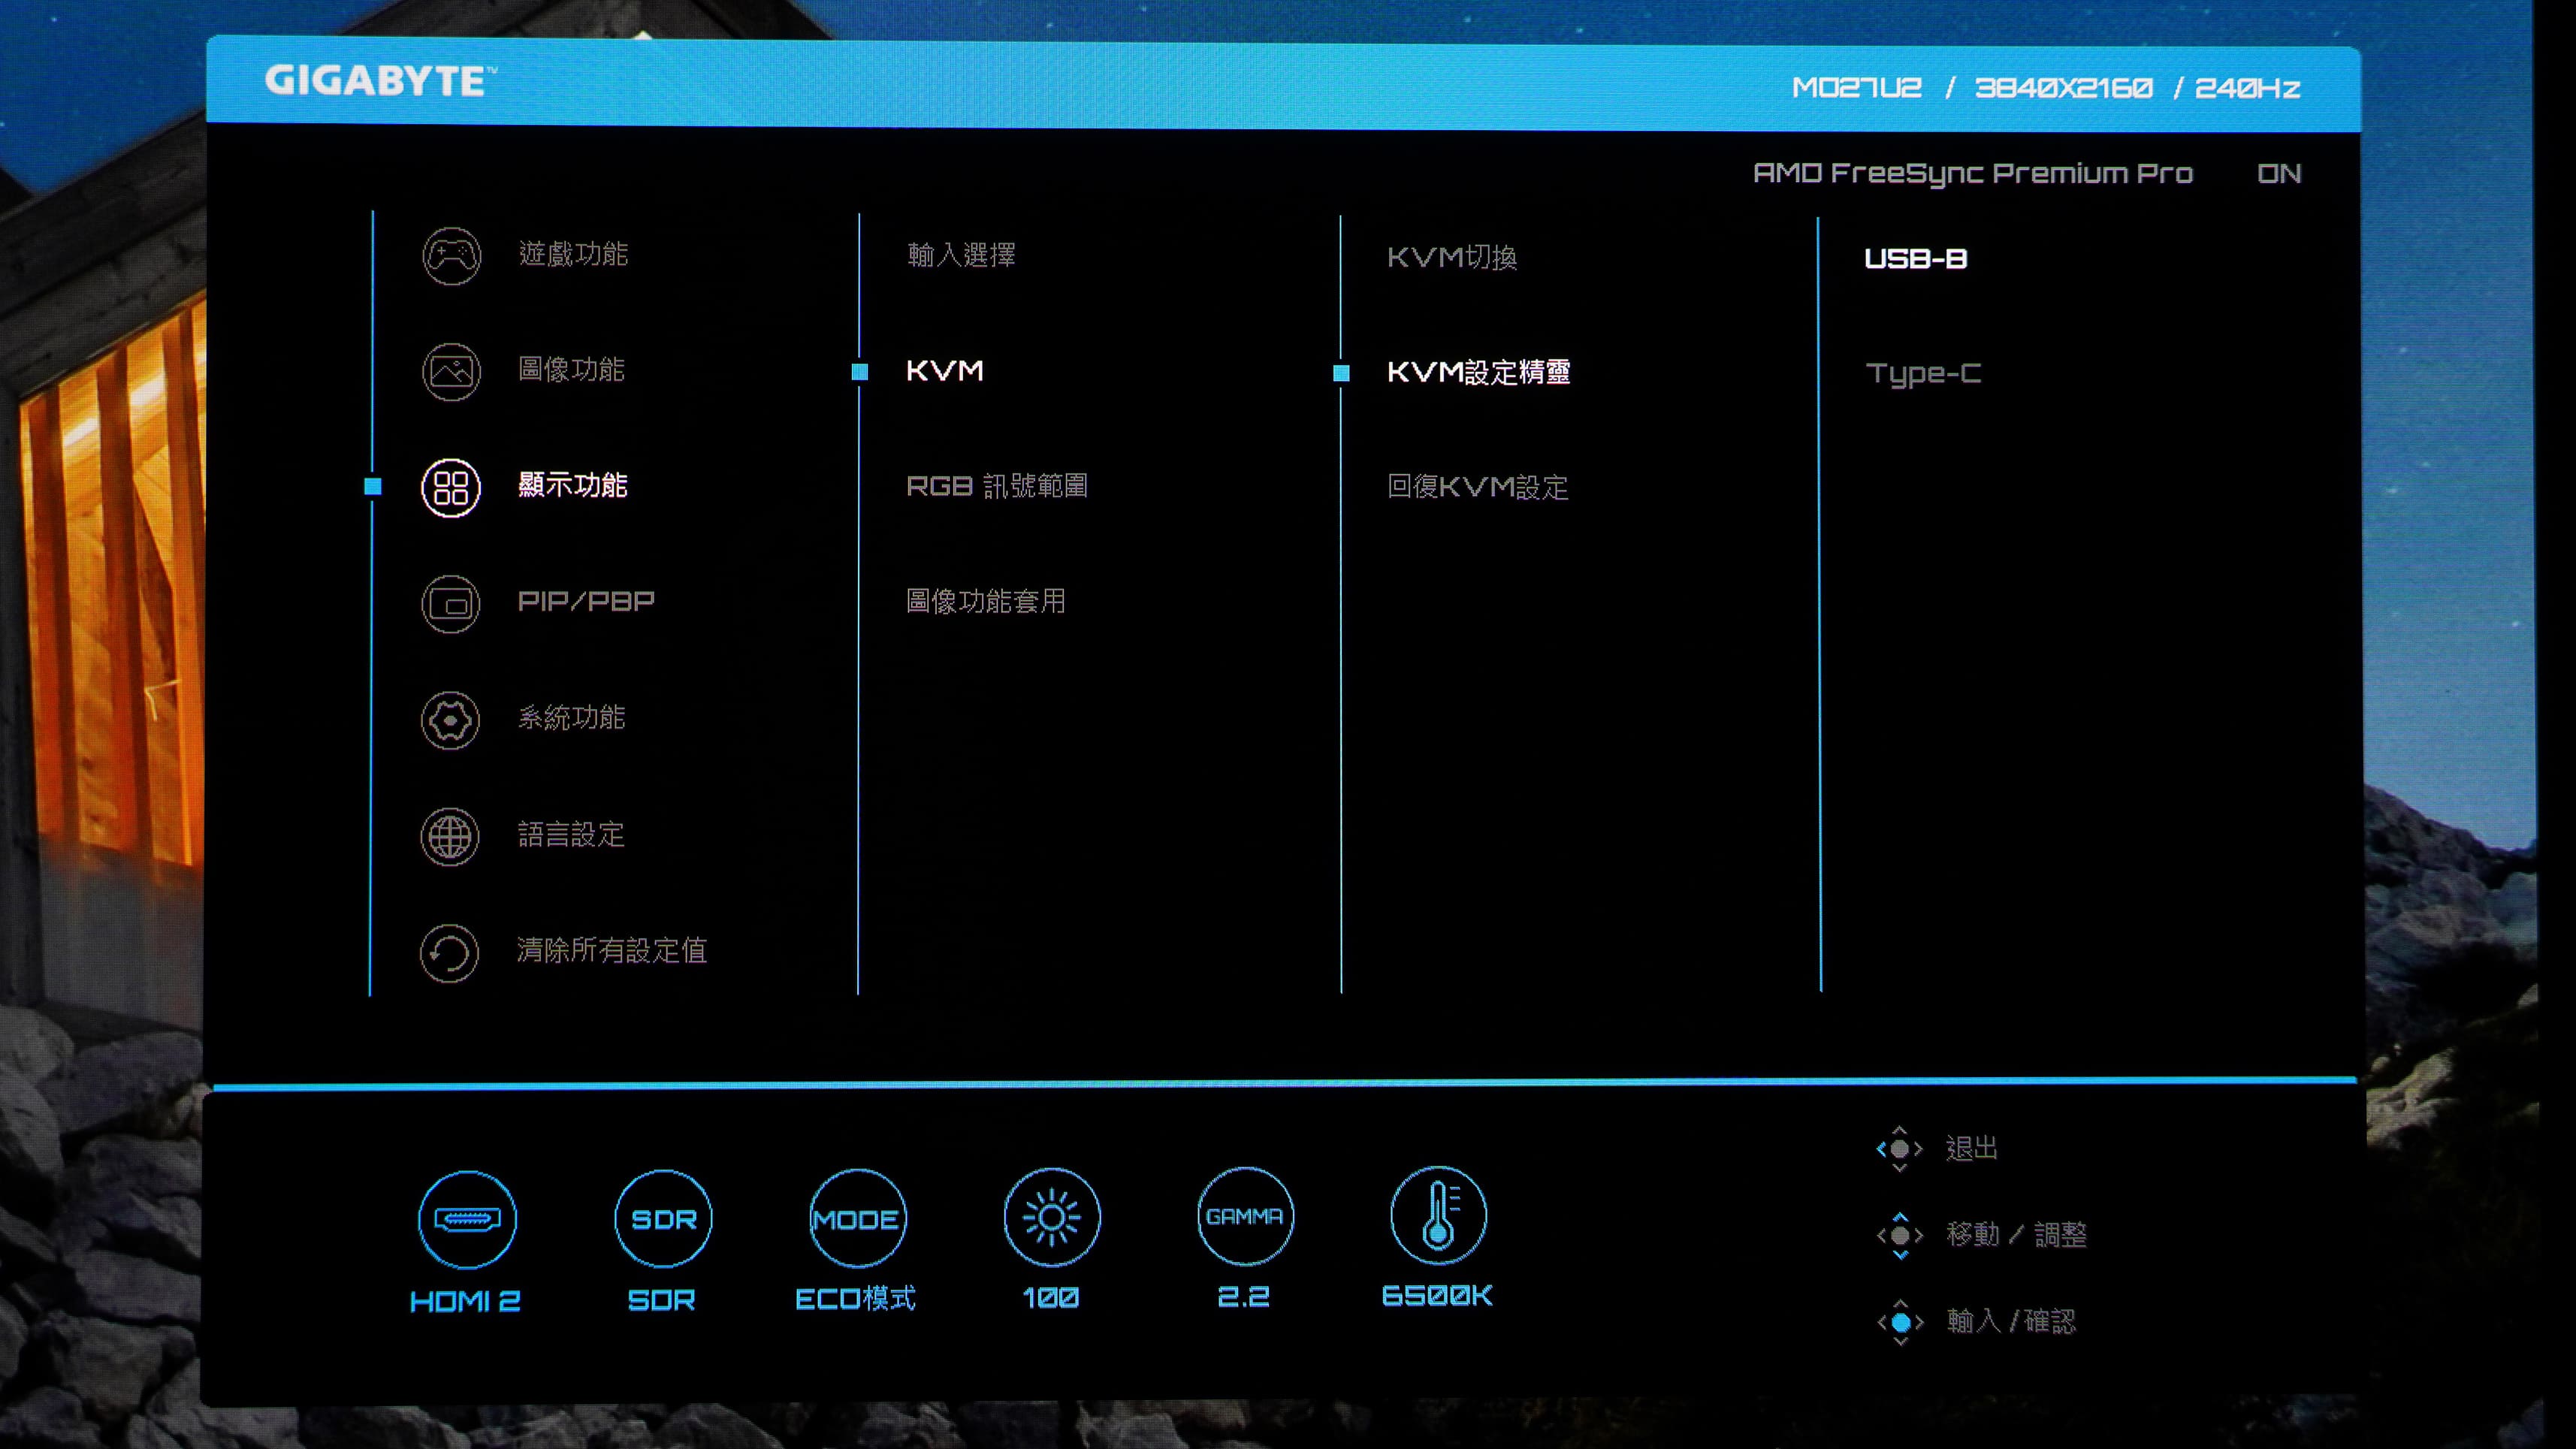Click the HDMI 2 input label
Screen dimensions: 2576x1449
(x=465, y=1301)
